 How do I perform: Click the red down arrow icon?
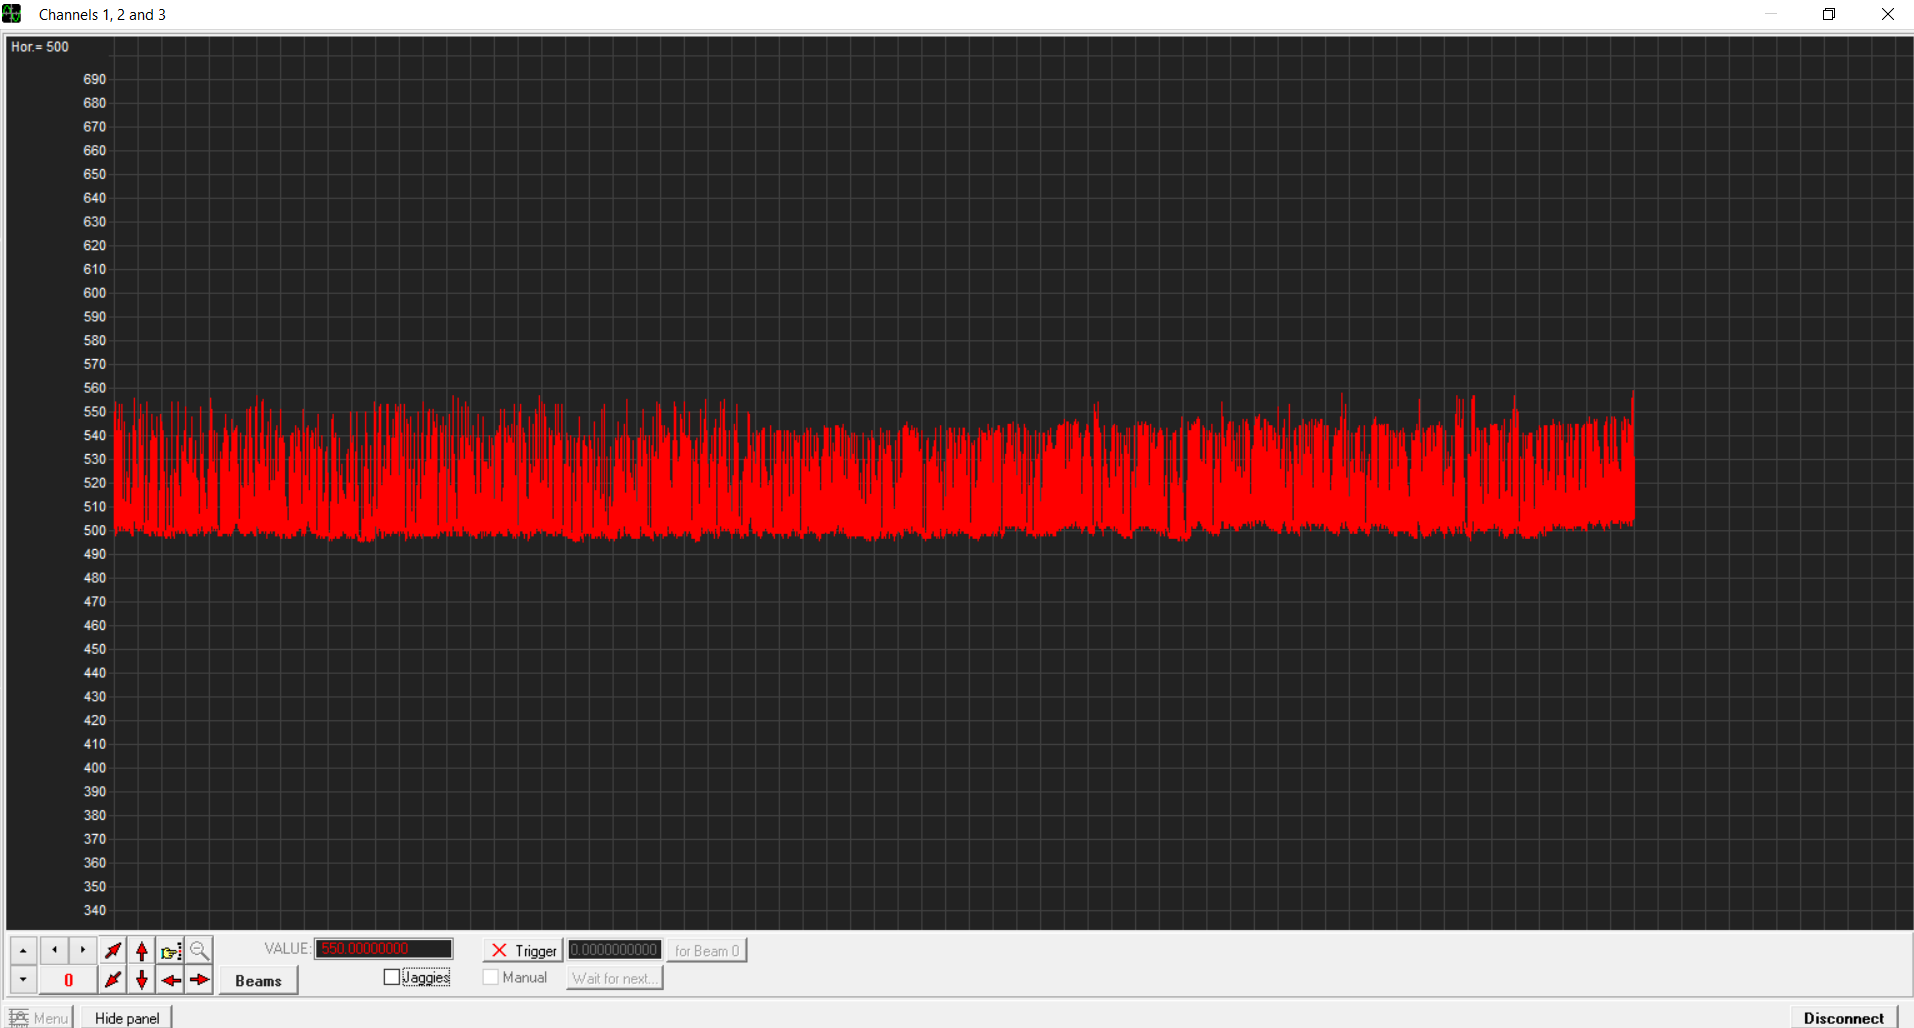[x=142, y=980]
